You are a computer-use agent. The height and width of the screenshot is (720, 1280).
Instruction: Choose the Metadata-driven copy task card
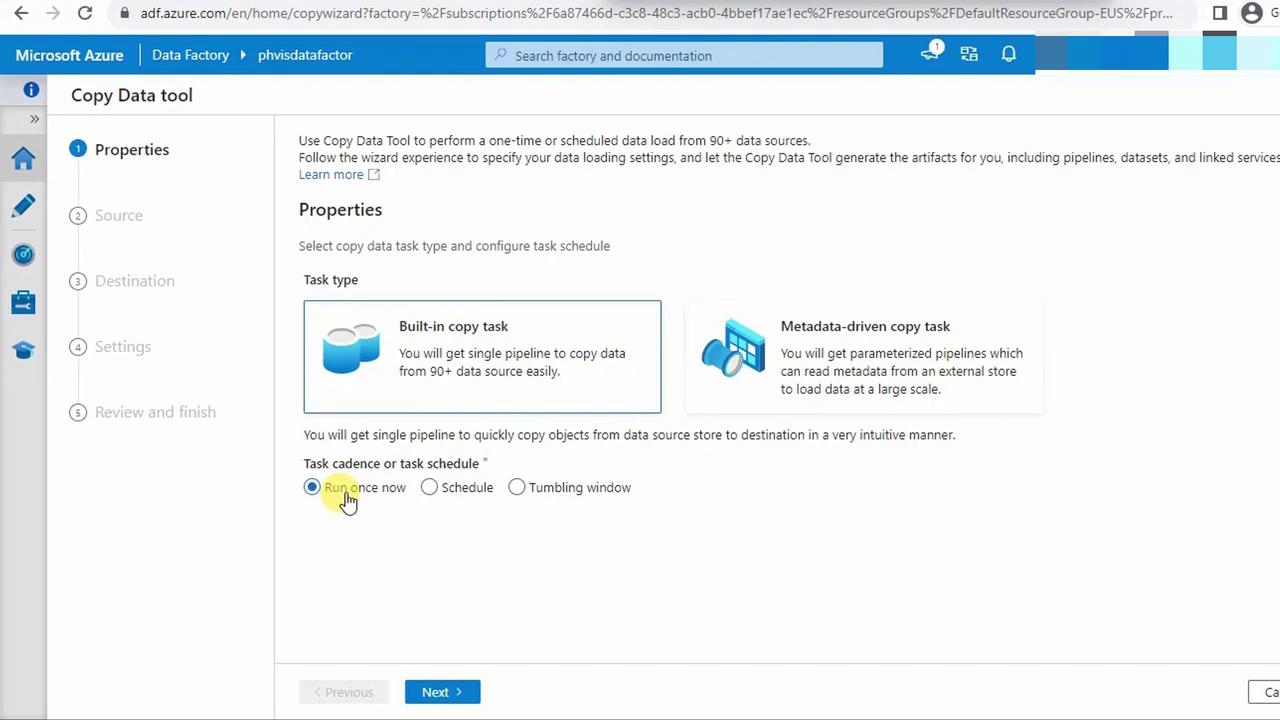tap(864, 357)
